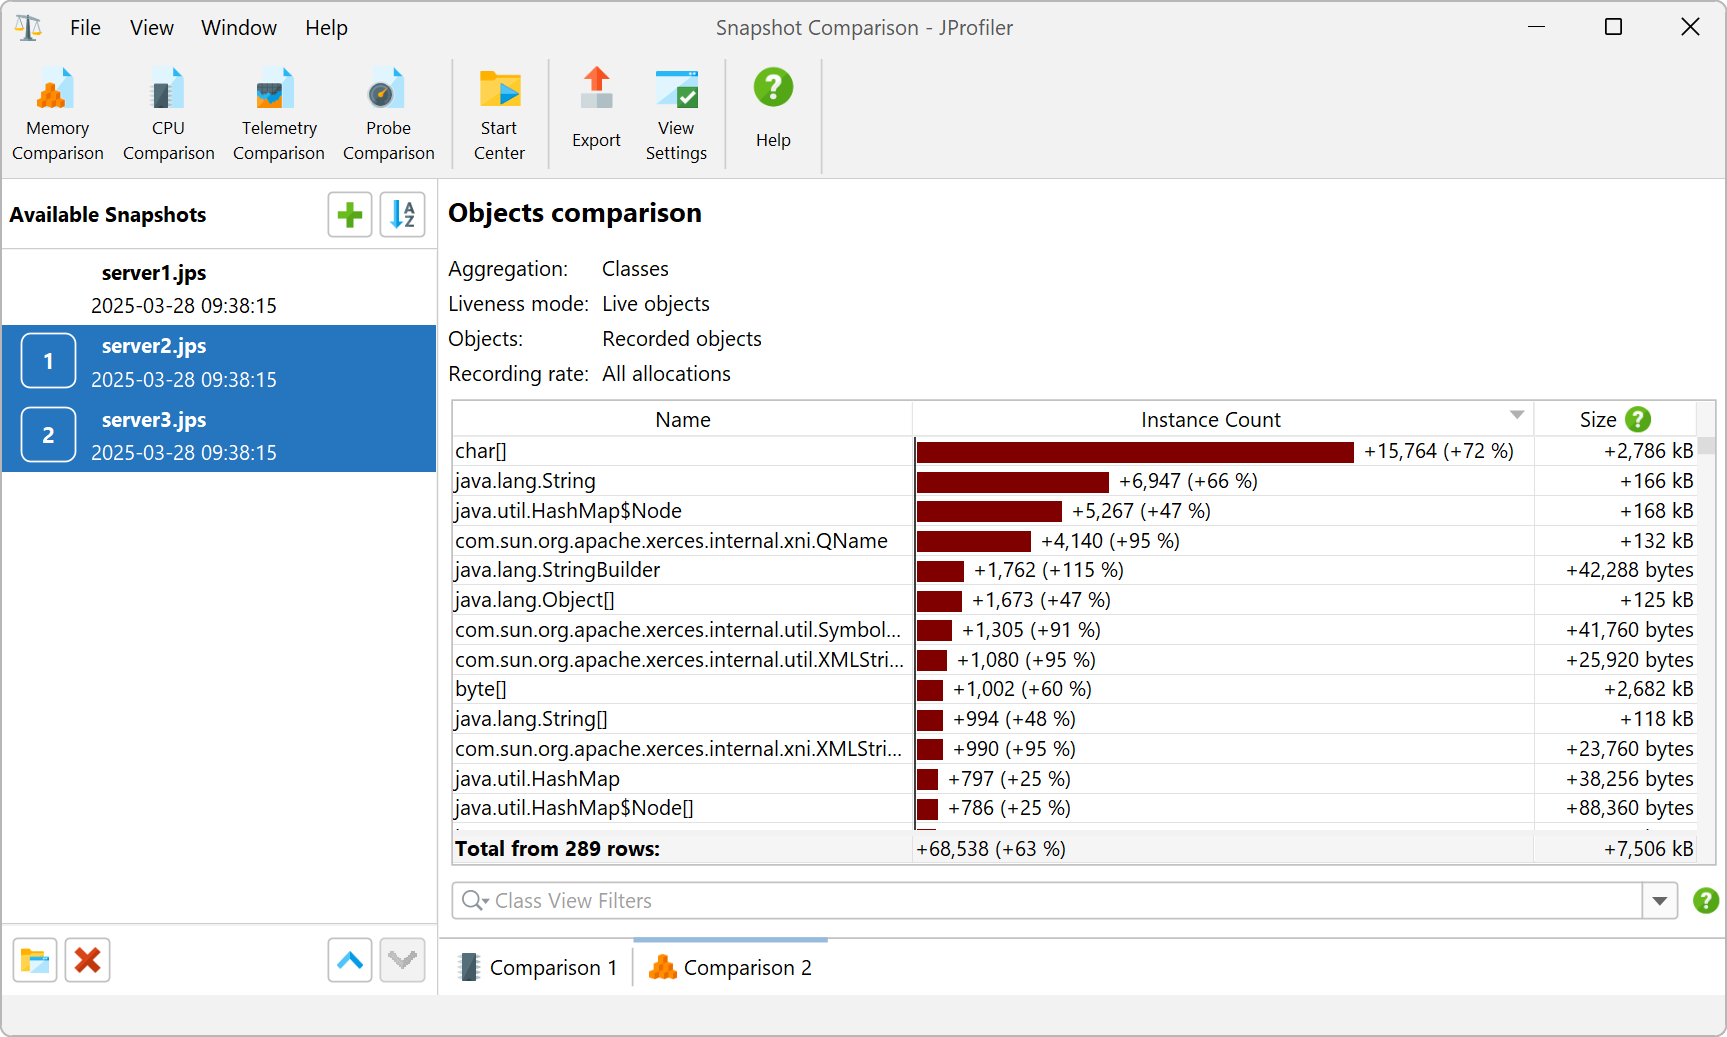Select the server3.jps snapshot
Screen dimensions: 1727x1037
tap(219, 435)
